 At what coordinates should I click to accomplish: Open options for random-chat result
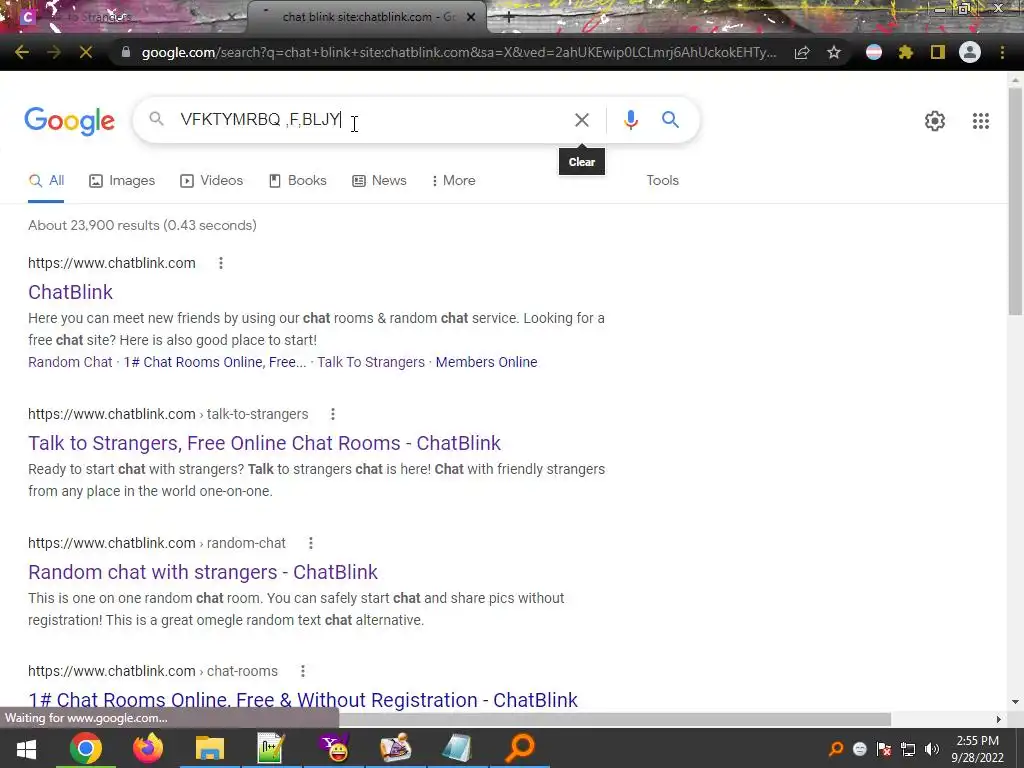311,543
